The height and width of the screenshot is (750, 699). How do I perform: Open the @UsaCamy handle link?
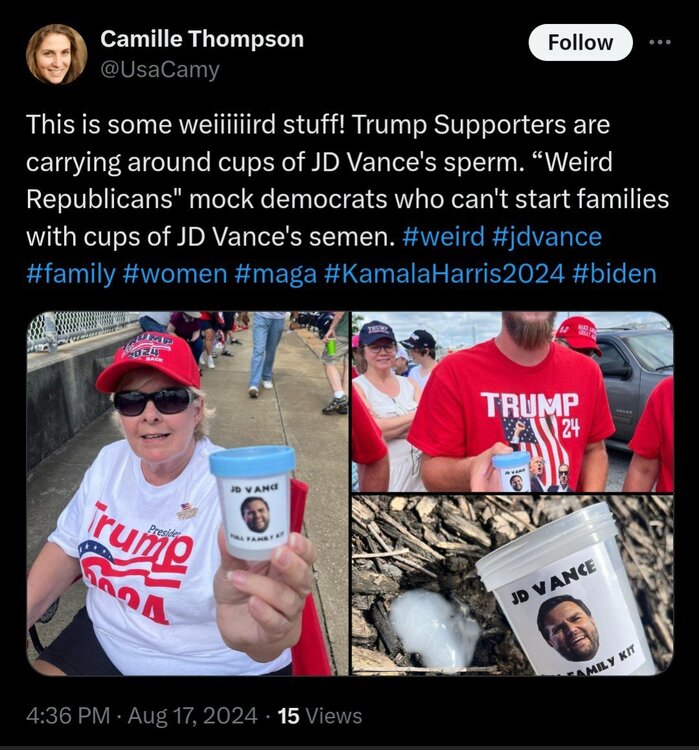160,70
